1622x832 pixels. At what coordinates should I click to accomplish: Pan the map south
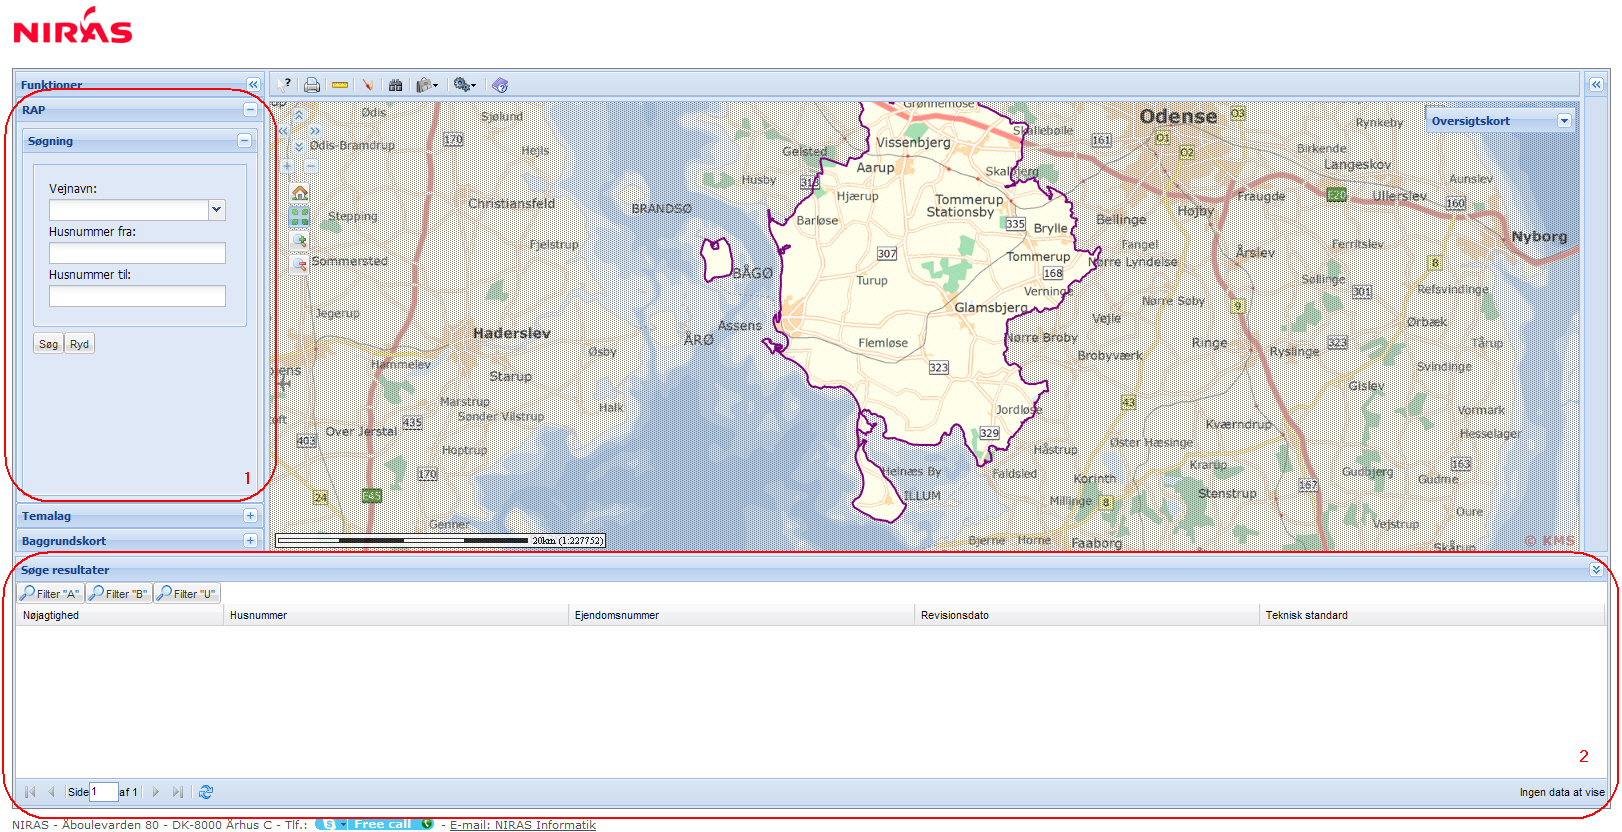click(x=299, y=146)
